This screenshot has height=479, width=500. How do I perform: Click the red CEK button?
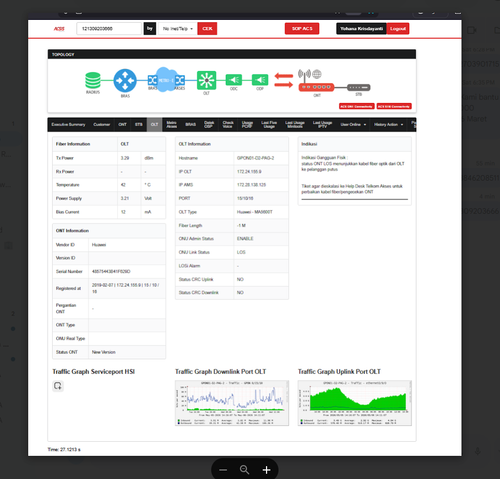(x=207, y=29)
